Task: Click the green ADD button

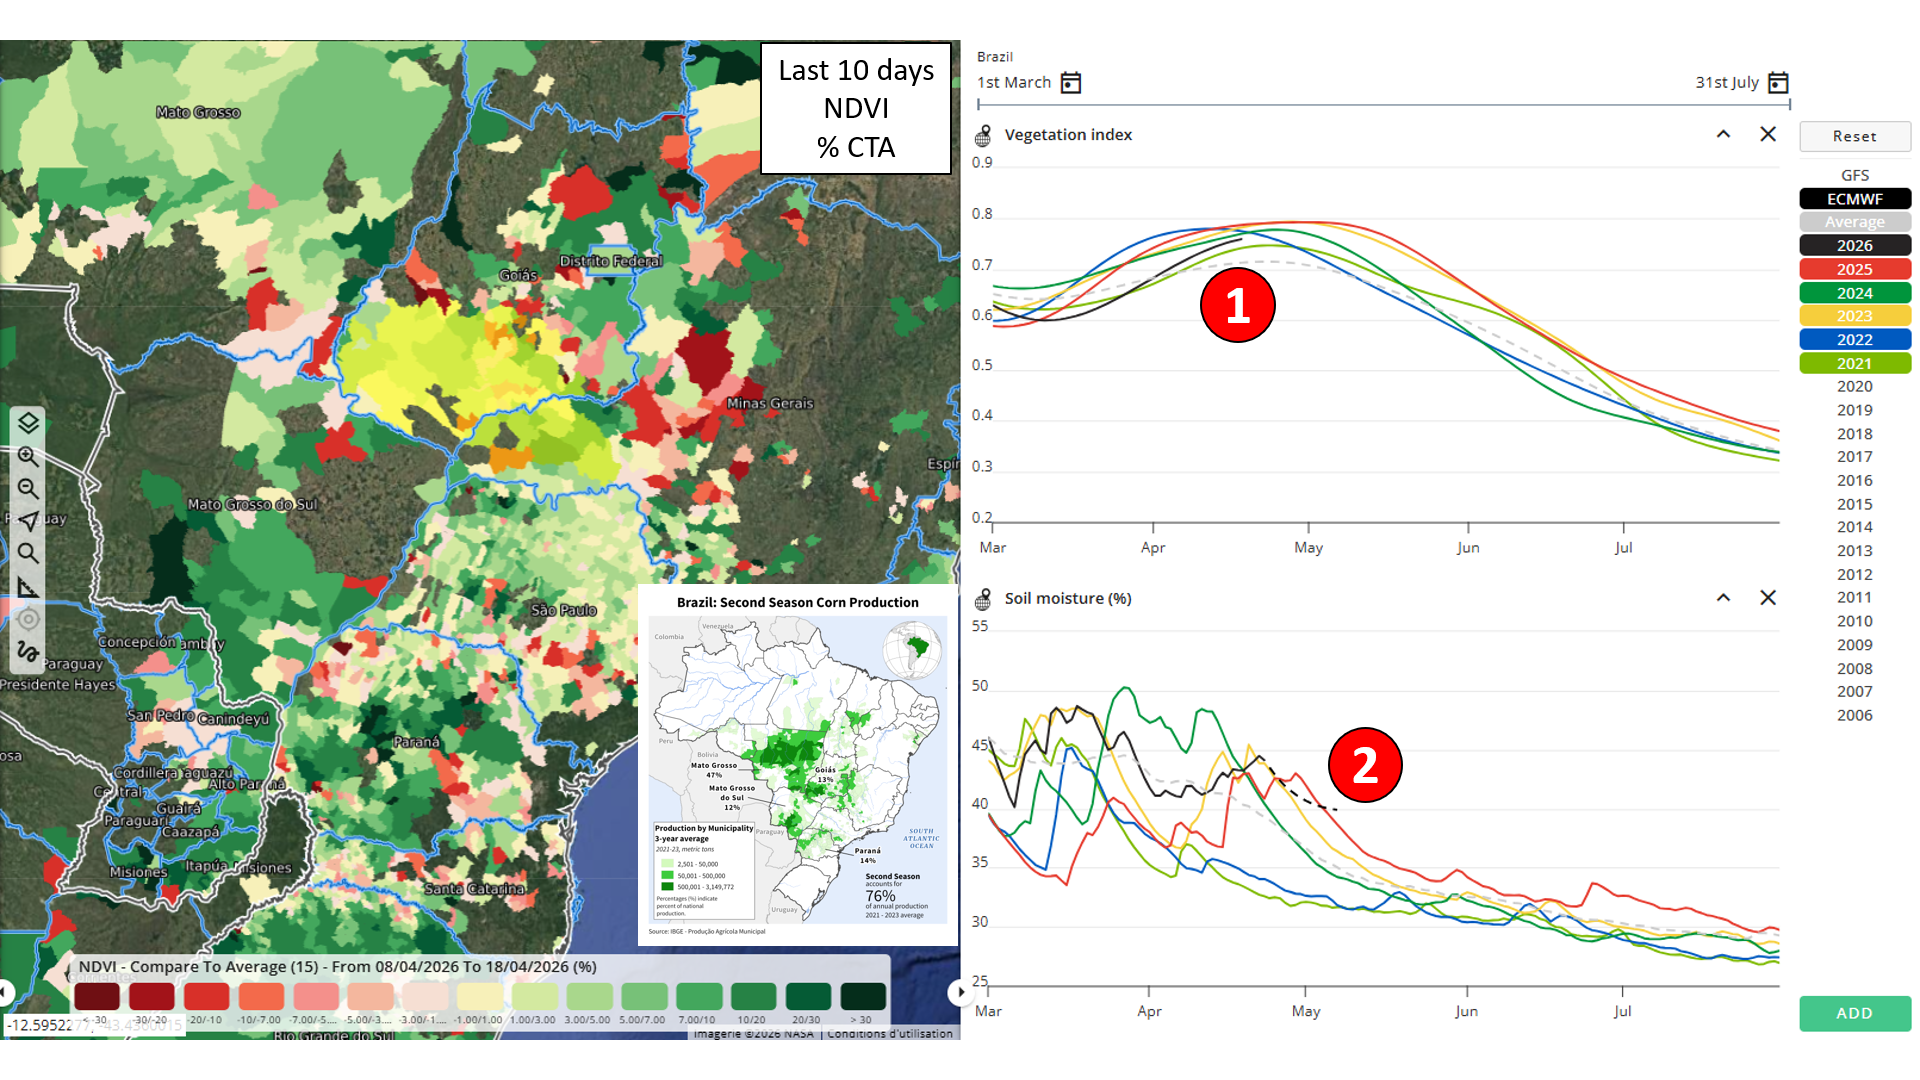Action: (x=1854, y=1013)
